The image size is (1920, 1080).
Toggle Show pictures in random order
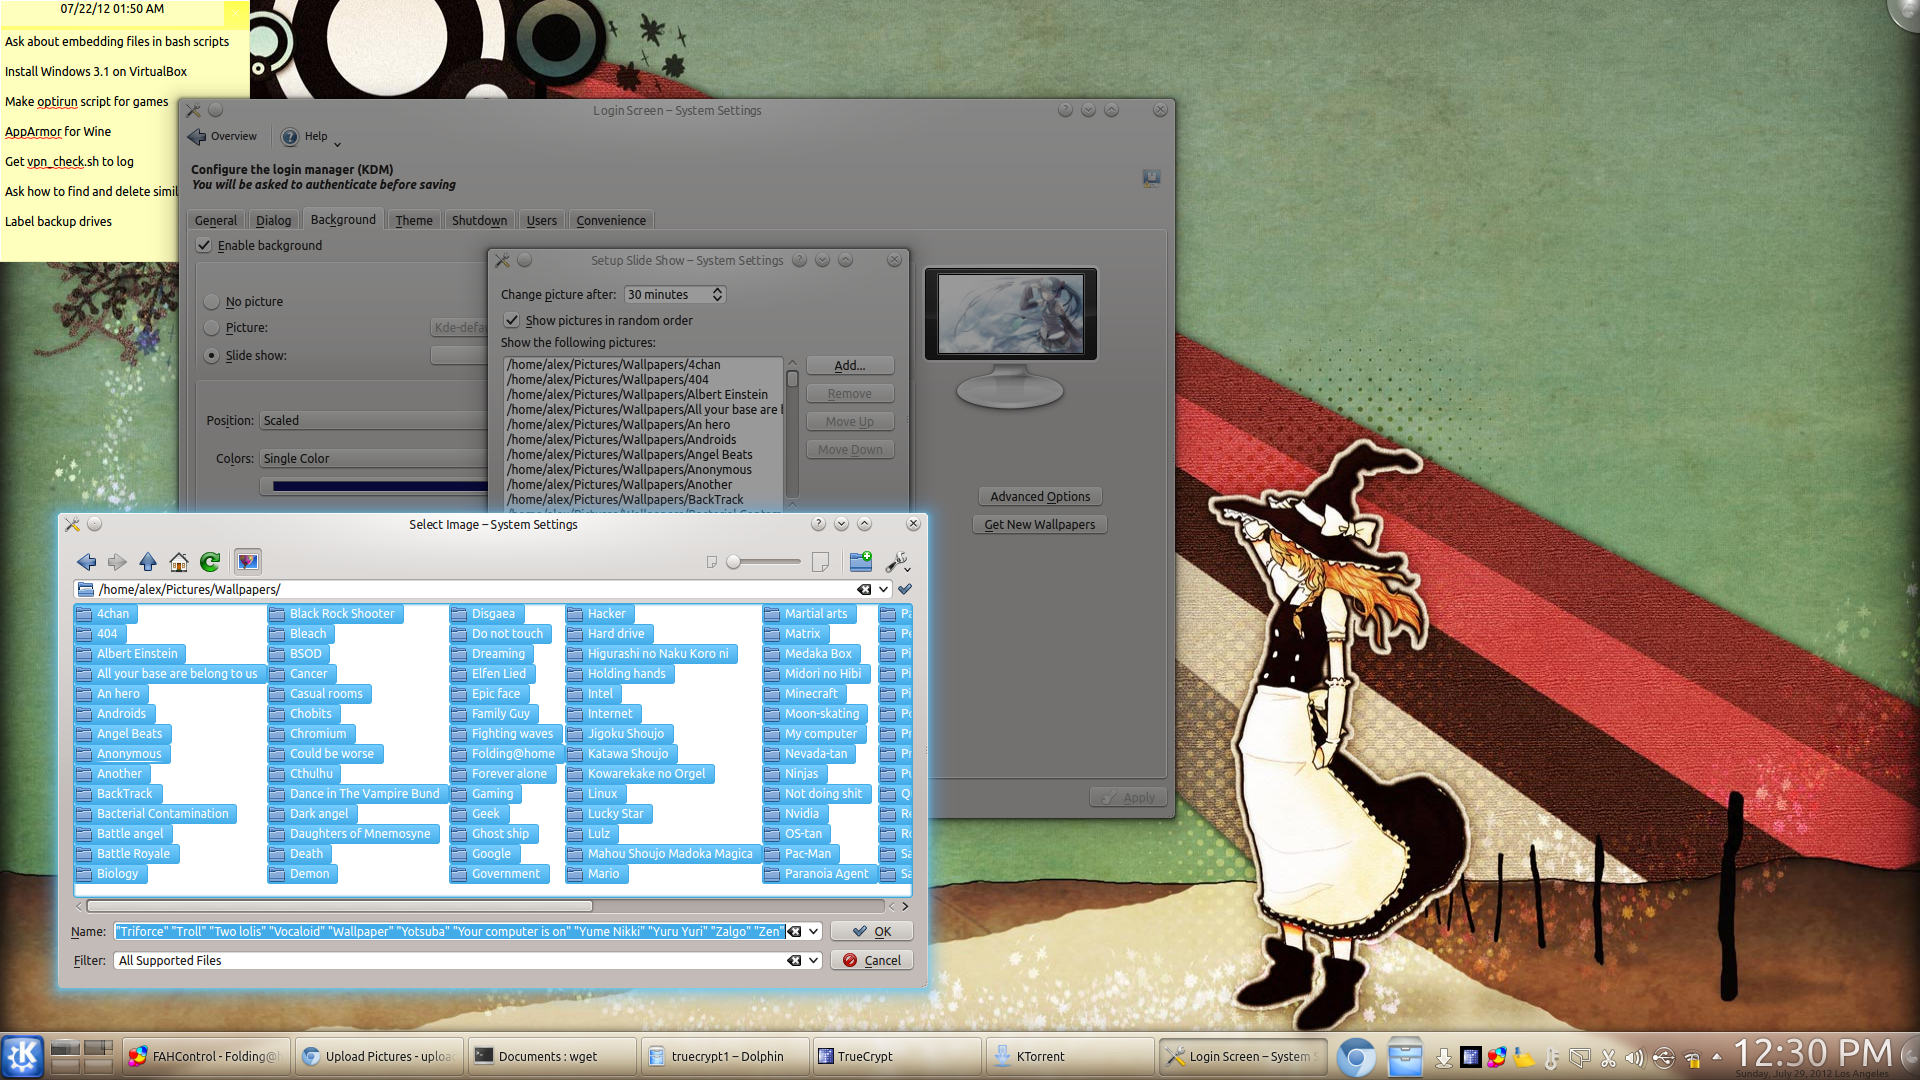pos(512,321)
